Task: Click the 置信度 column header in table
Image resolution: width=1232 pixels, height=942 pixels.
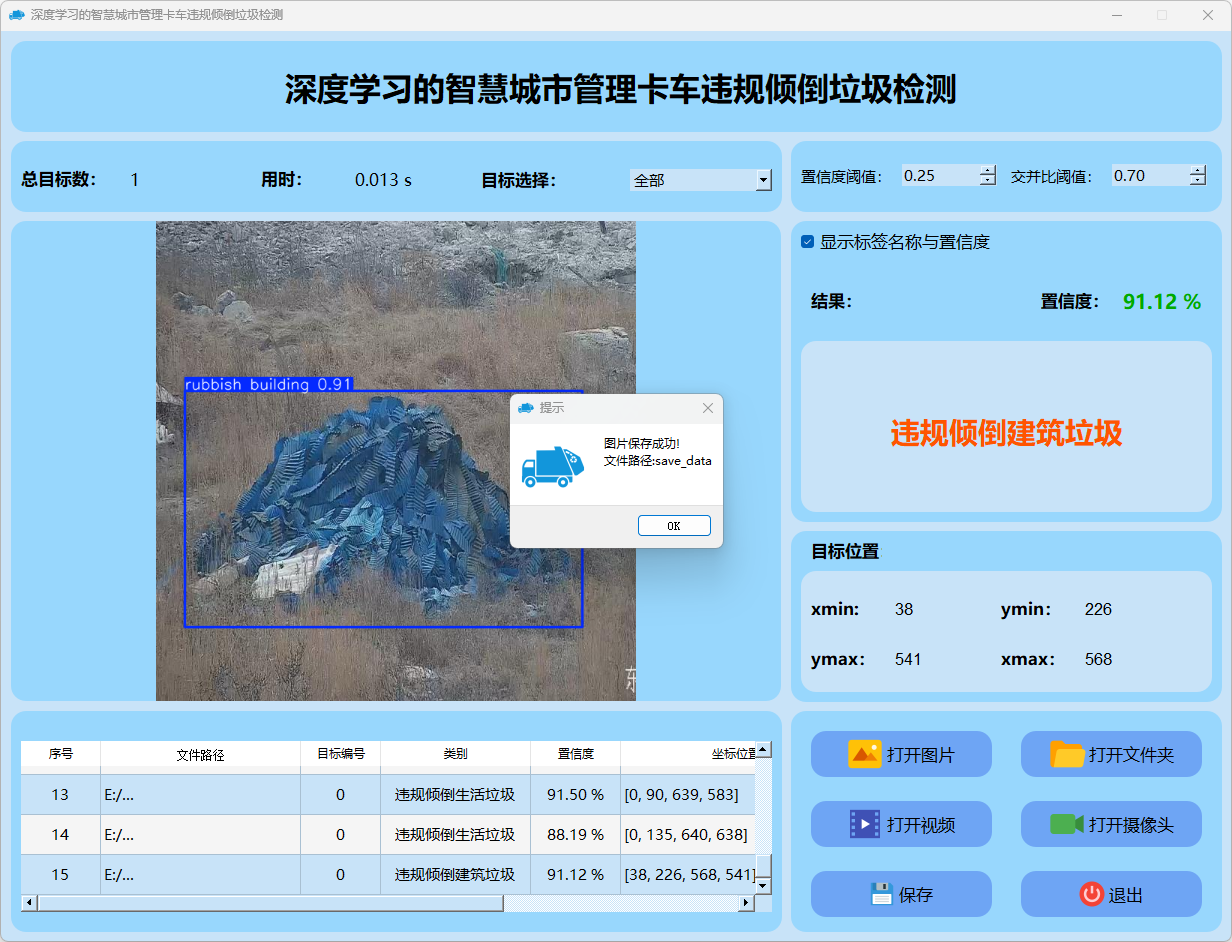Action: coord(575,754)
